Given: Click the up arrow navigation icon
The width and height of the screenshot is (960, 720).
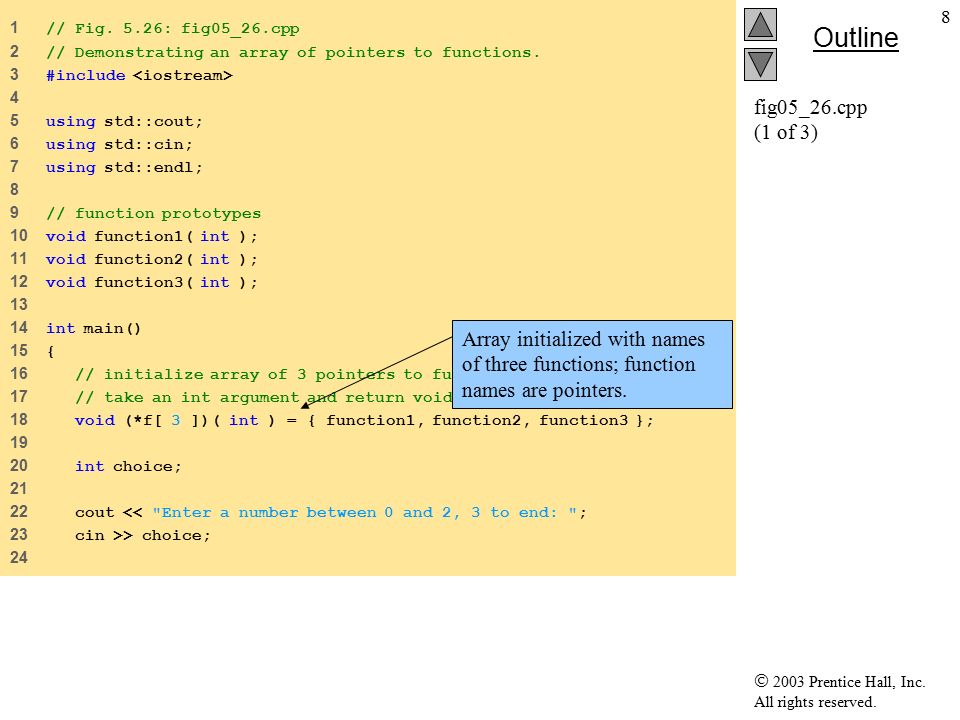Looking at the screenshot, I should (x=760, y=24).
